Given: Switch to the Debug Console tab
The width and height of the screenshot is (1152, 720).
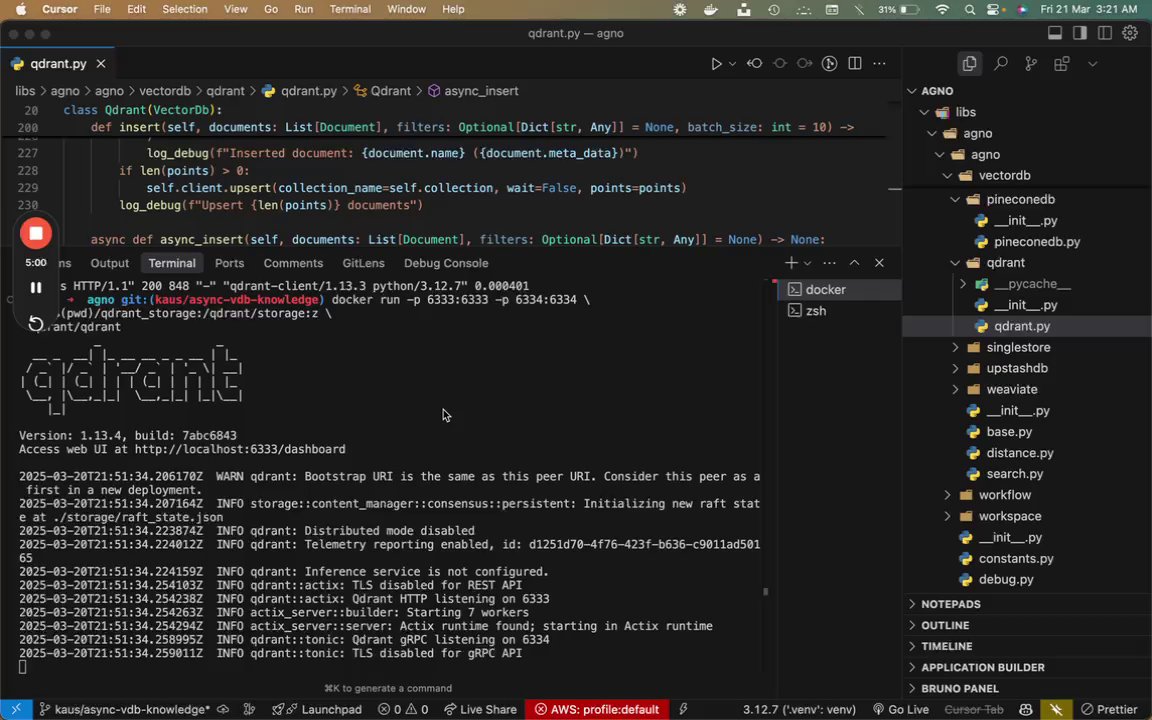Looking at the screenshot, I should click(446, 263).
